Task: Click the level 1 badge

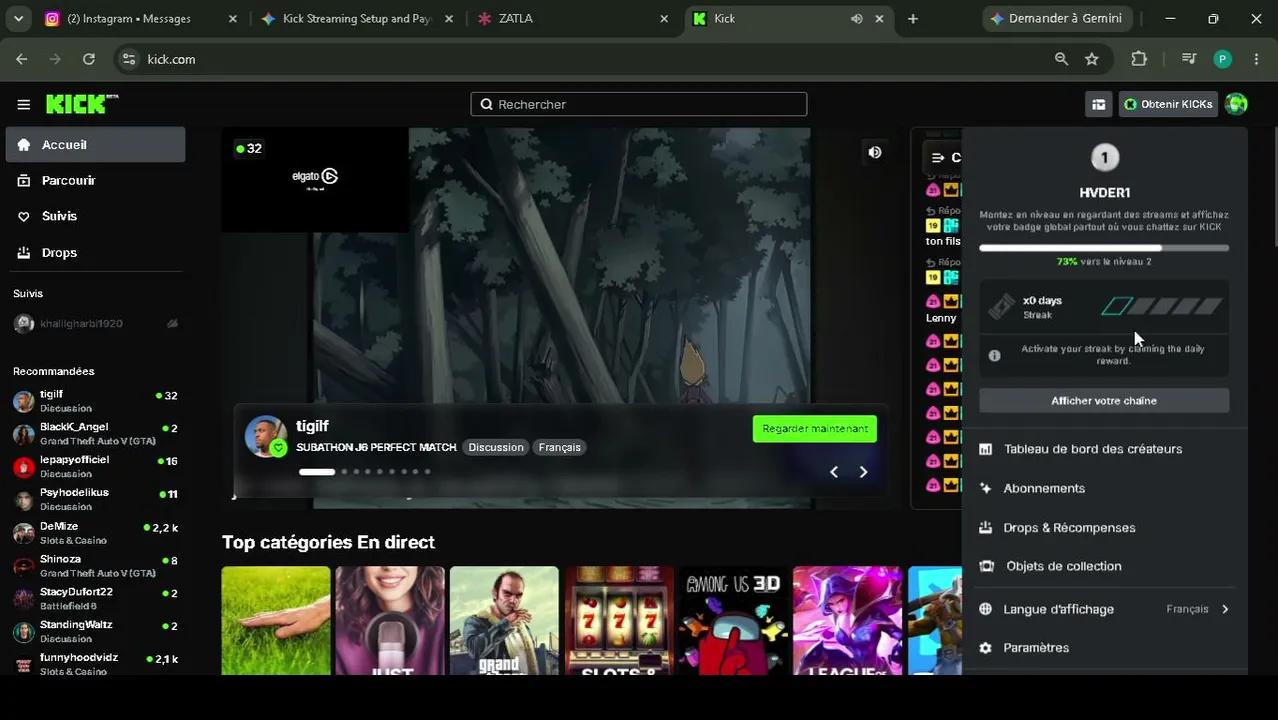Action: point(1104,158)
